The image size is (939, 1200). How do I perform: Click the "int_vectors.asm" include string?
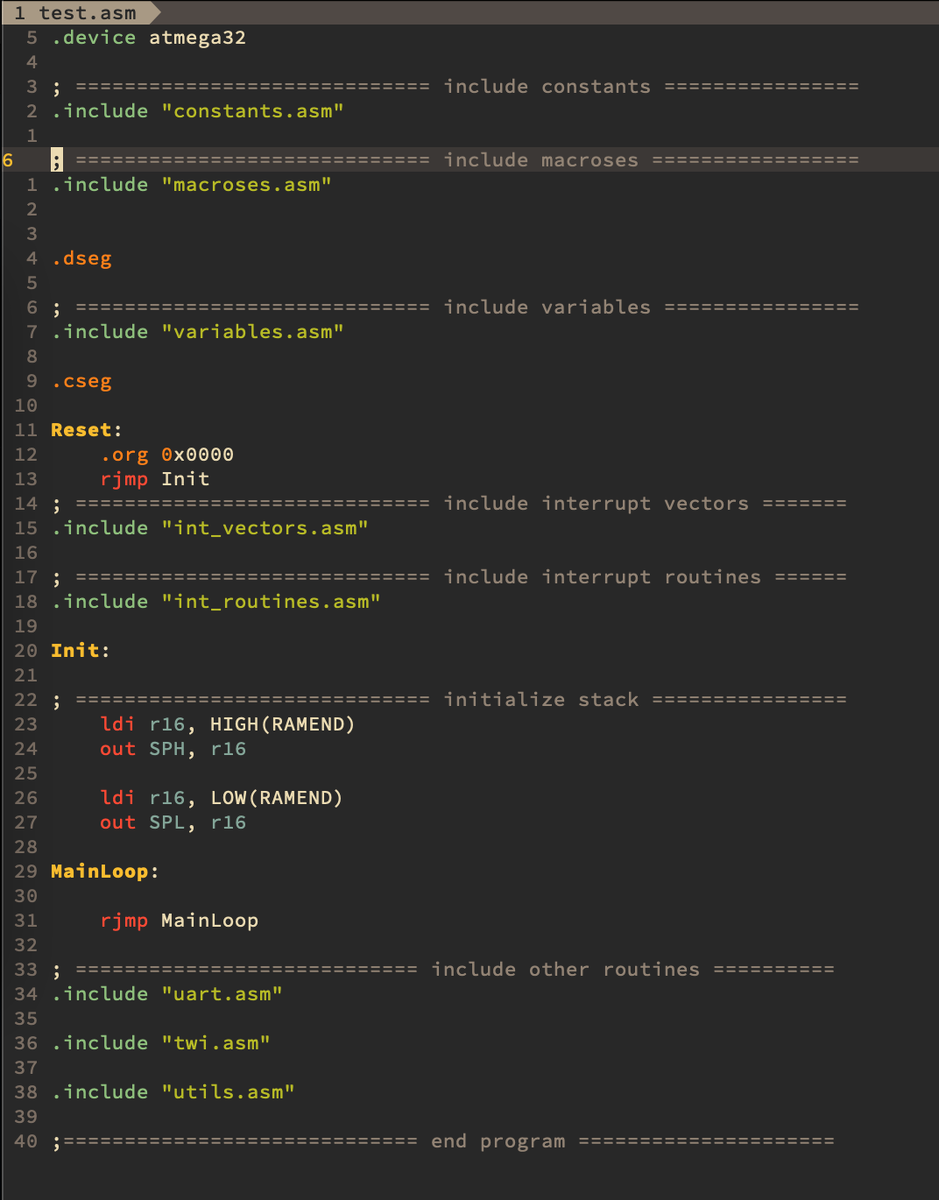coord(265,528)
